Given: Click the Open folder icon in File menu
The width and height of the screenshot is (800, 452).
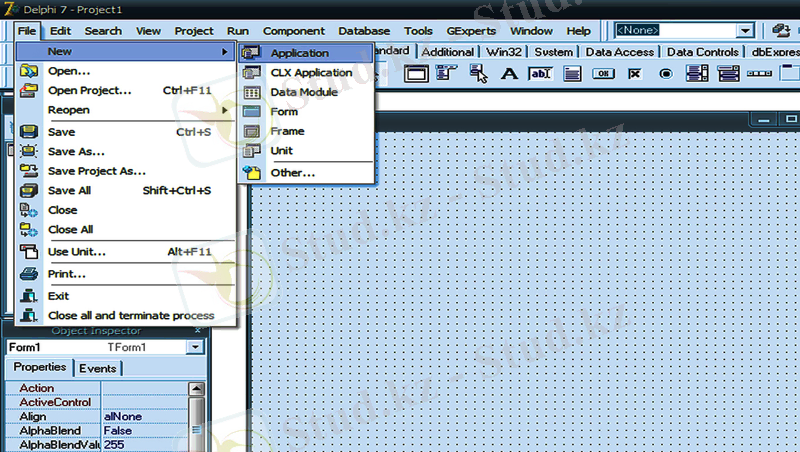Looking at the screenshot, I should [x=29, y=71].
